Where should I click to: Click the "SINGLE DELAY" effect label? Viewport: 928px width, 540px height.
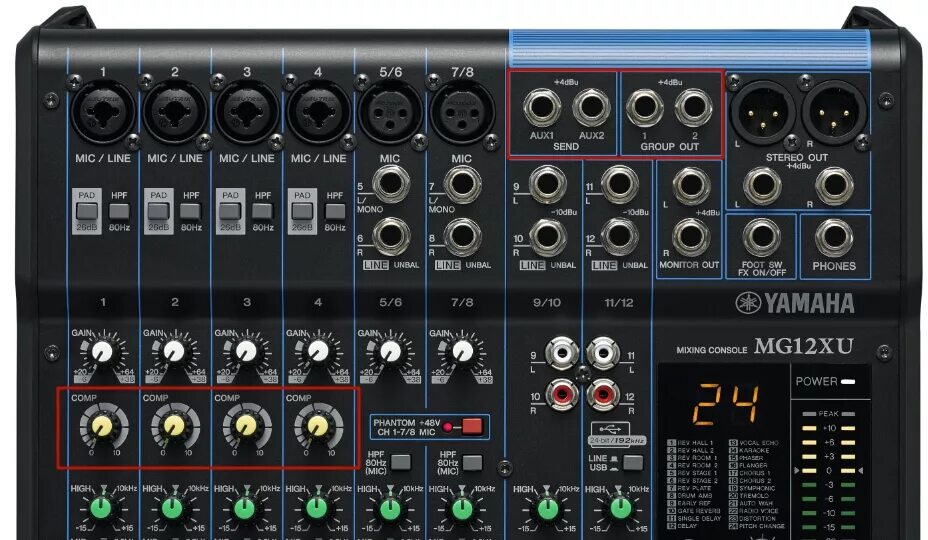(x=699, y=518)
